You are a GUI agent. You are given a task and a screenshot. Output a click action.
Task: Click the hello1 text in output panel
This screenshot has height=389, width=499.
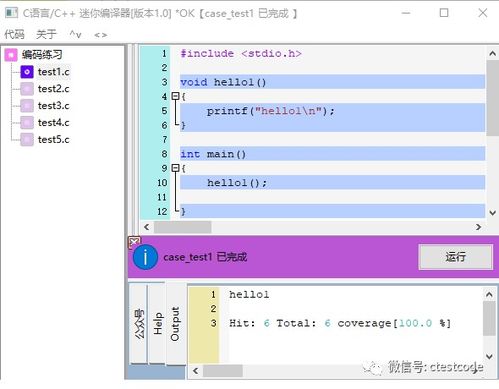(x=249, y=294)
